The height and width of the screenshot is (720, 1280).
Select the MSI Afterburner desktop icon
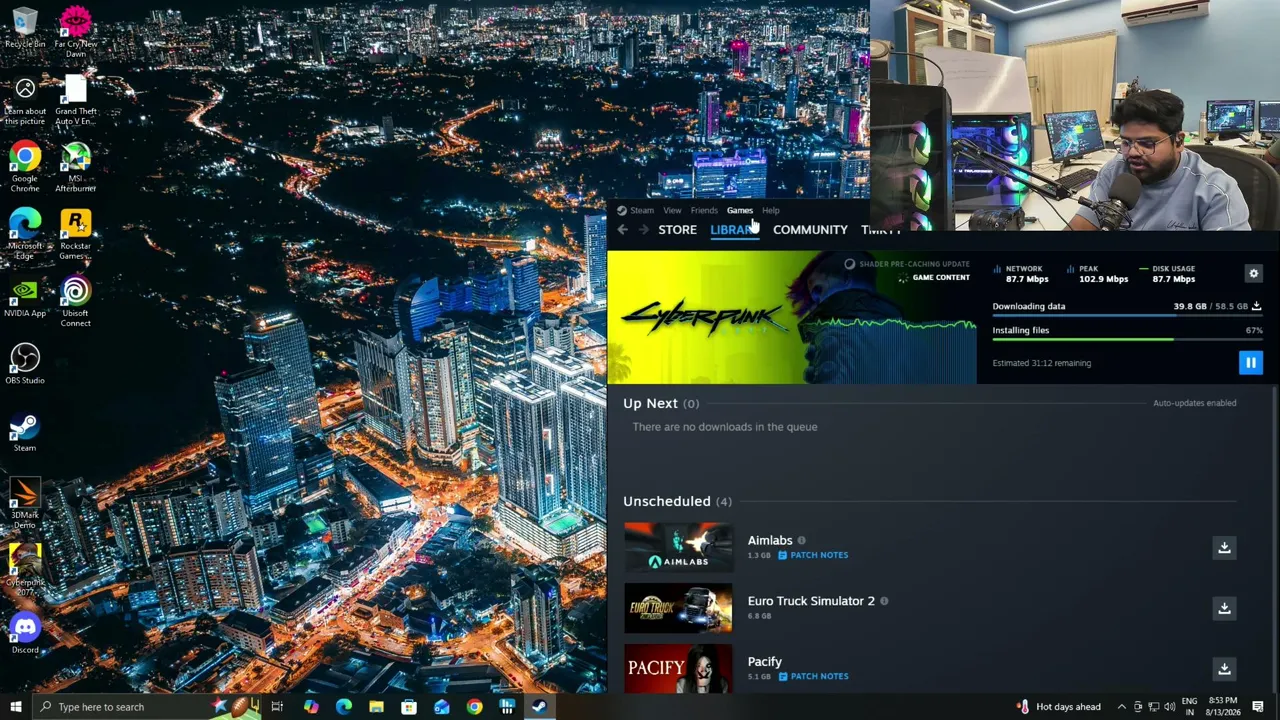click(x=75, y=167)
